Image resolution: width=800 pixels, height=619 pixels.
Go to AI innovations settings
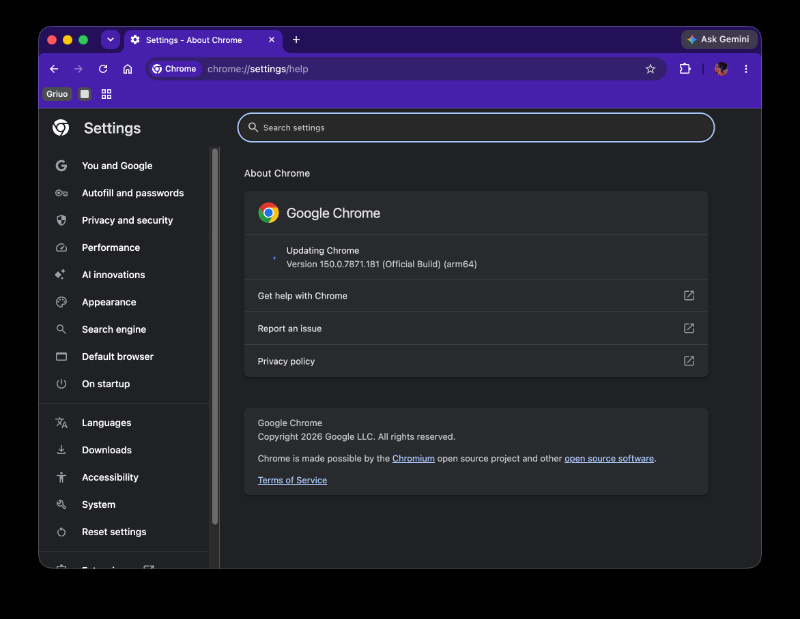(x=113, y=275)
